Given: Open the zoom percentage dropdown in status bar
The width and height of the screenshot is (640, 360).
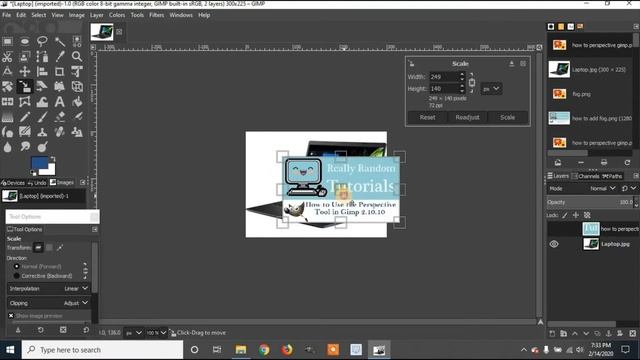Looking at the screenshot, I should pos(156,333).
